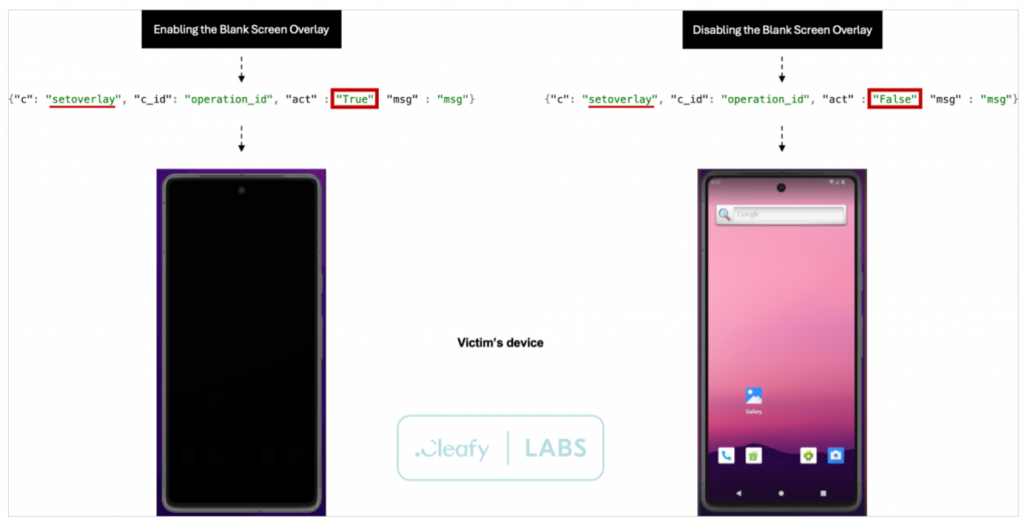Tap the Phone dialer icon in dock
Screen dimensions: 1024x522
pos(726,455)
